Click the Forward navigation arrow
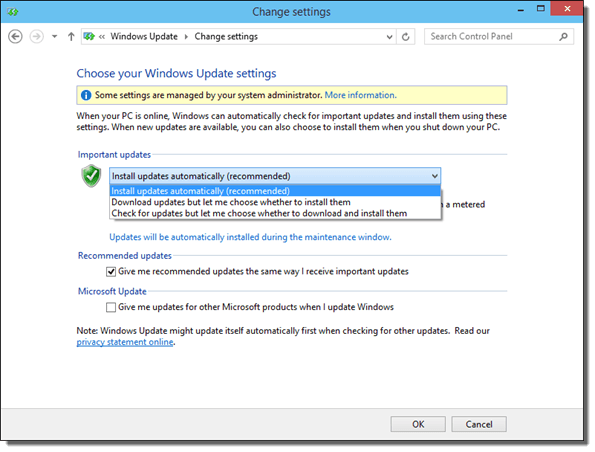 point(36,37)
